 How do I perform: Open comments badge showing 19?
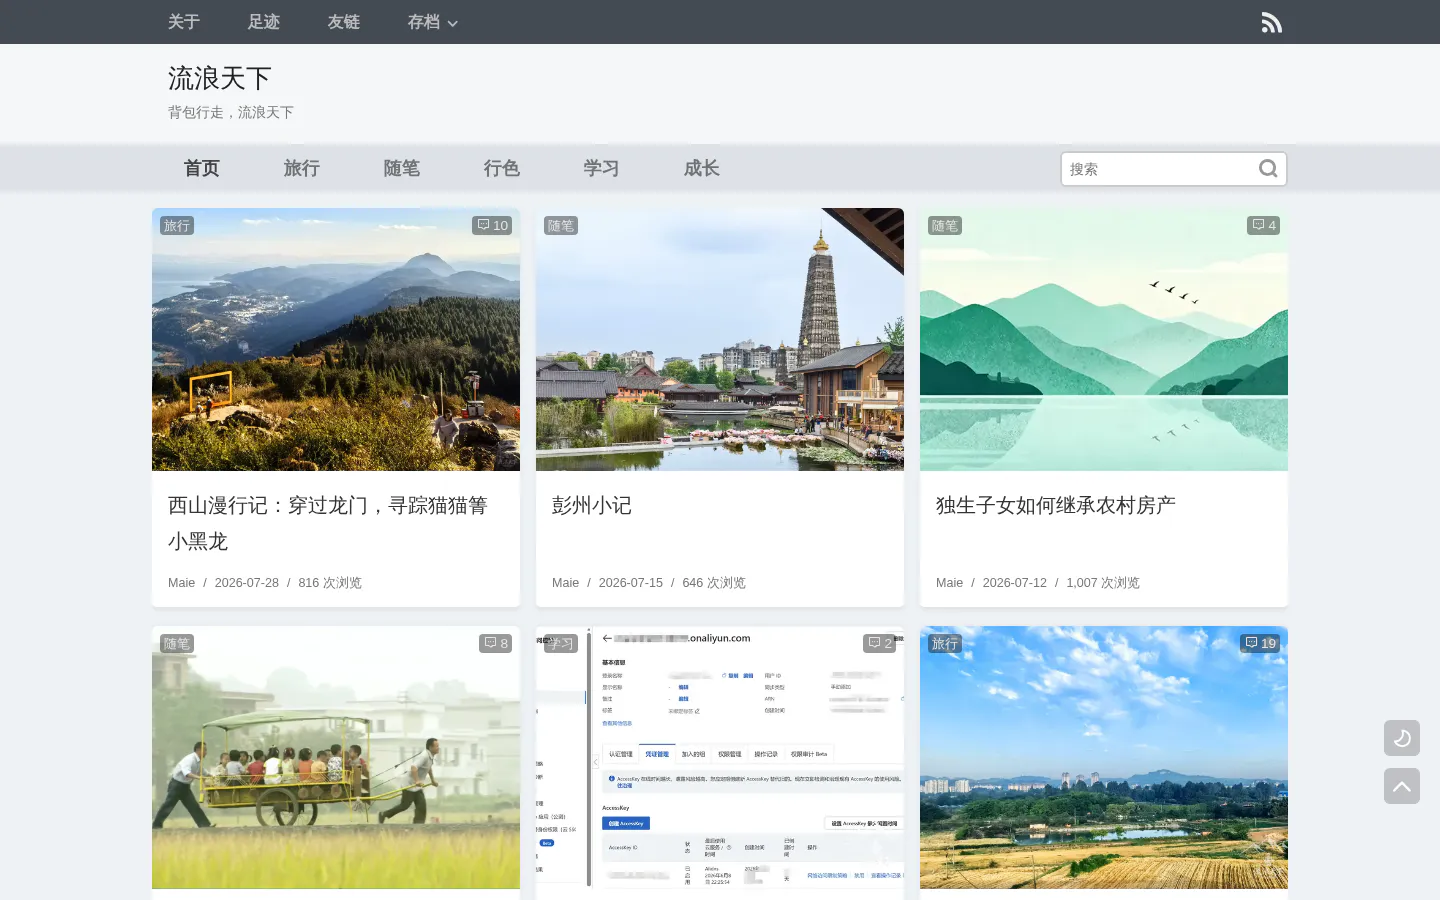[x=1260, y=643]
